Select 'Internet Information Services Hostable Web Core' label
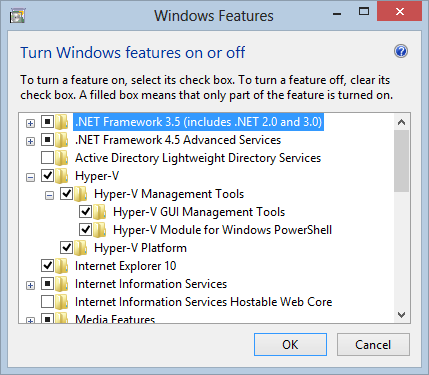Screen dimensions: 429x375 [204, 302]
